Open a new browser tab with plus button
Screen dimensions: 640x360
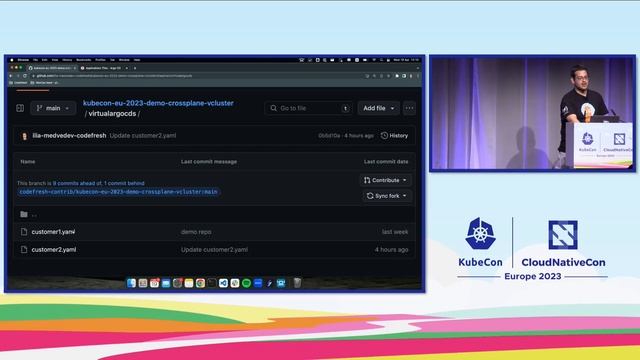(x=135, y=68)
